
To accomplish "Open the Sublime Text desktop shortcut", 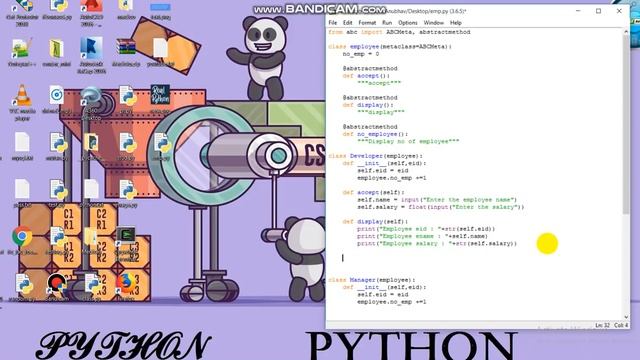I will click(x=126, y=236).
